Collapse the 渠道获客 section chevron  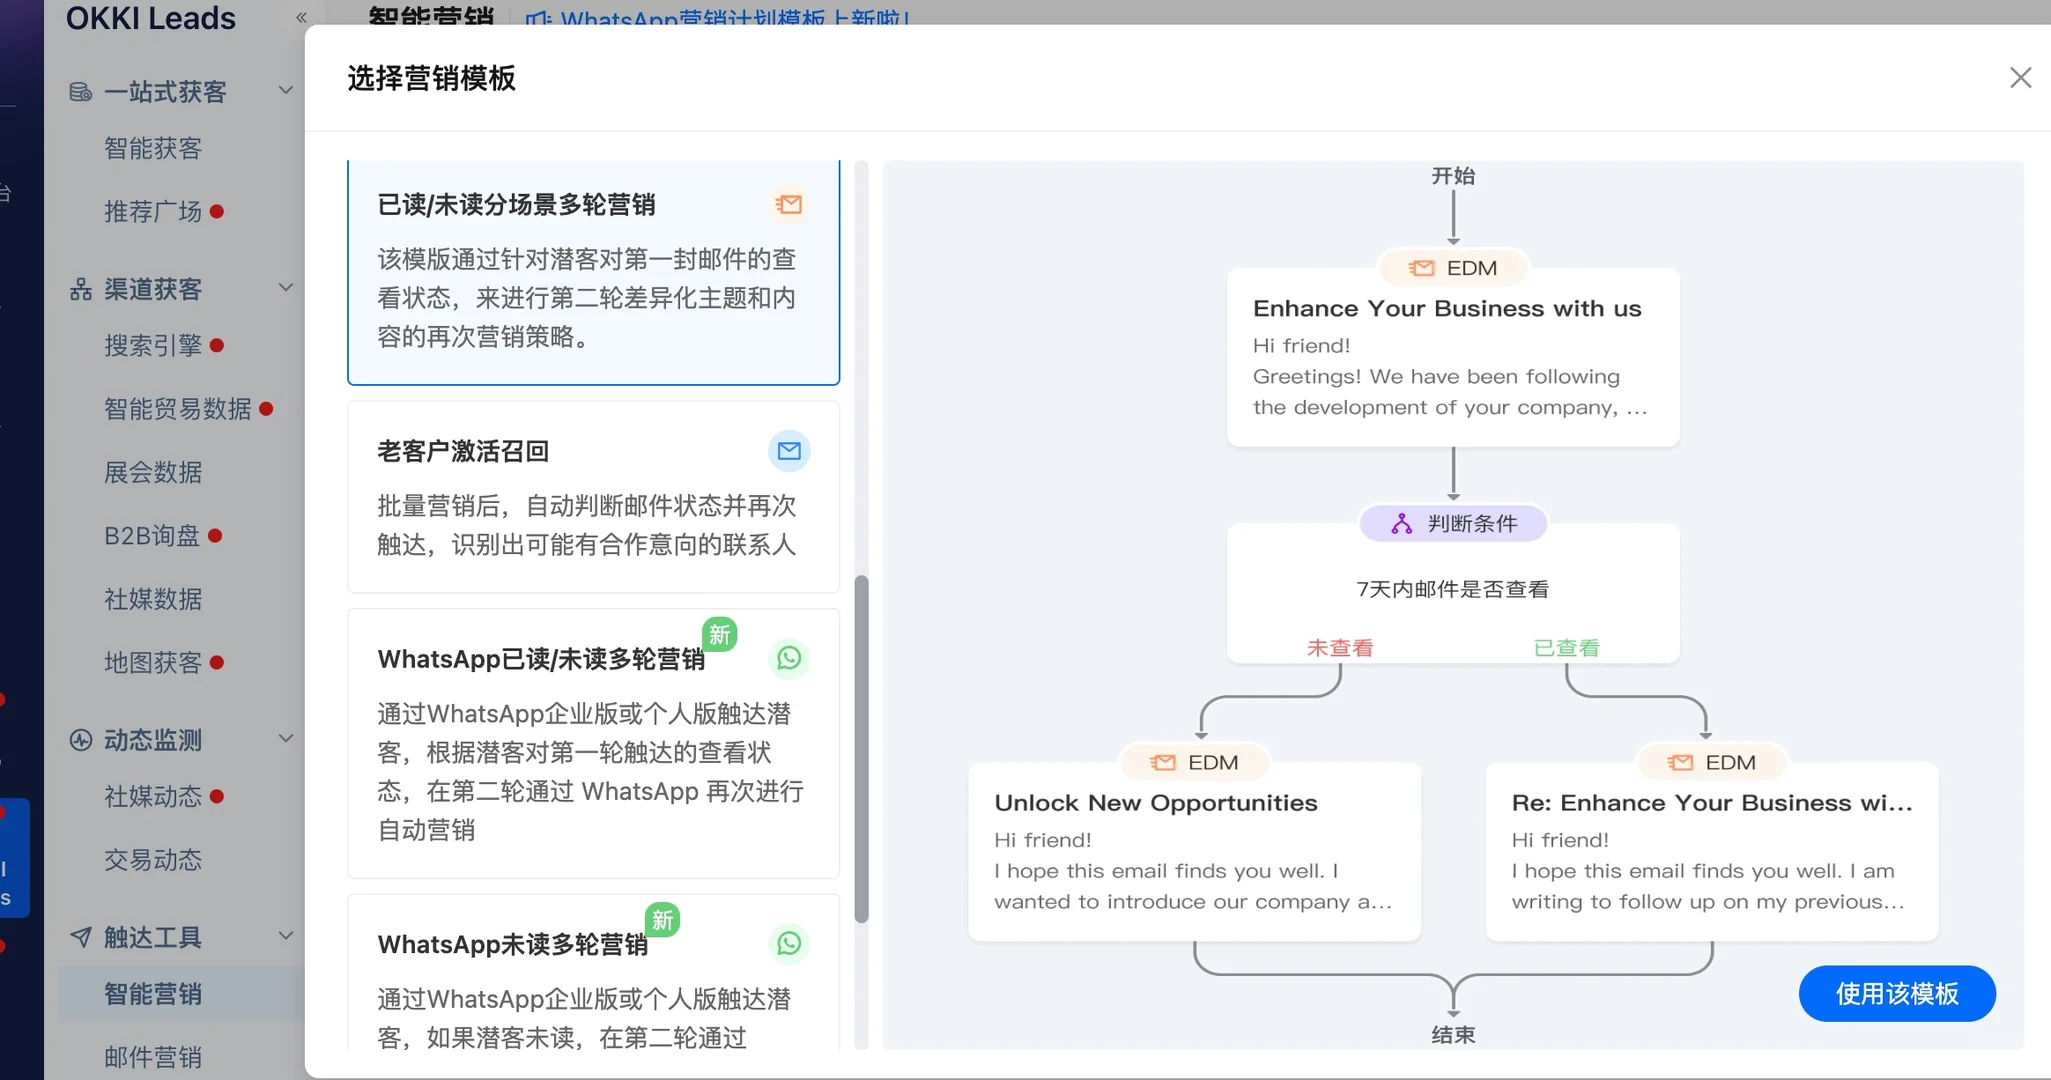(287, 287)
